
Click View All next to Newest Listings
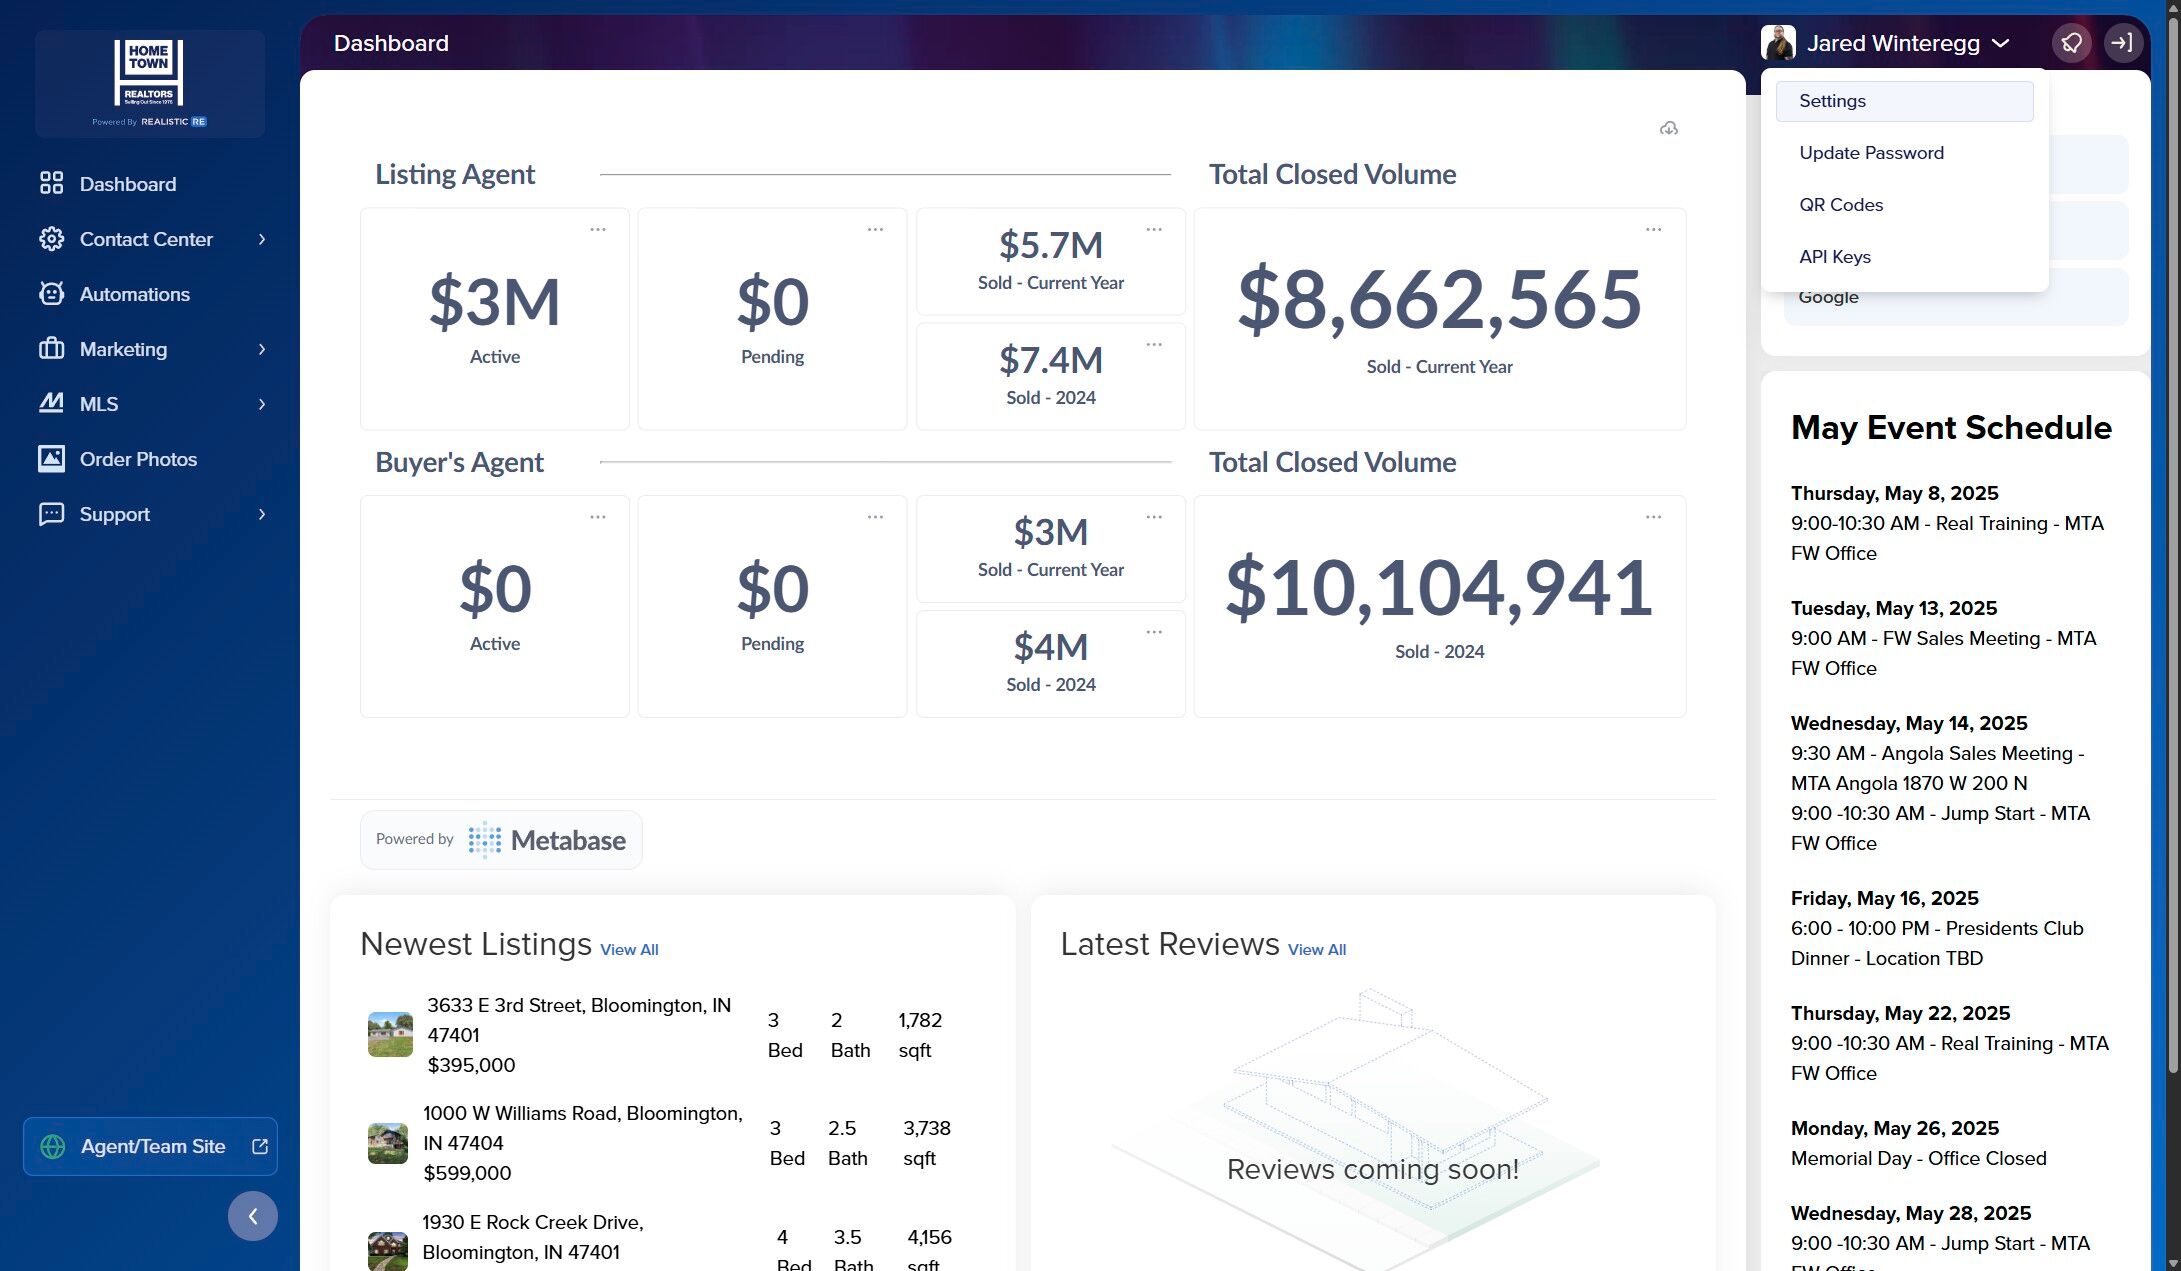[x=629, y=950]
